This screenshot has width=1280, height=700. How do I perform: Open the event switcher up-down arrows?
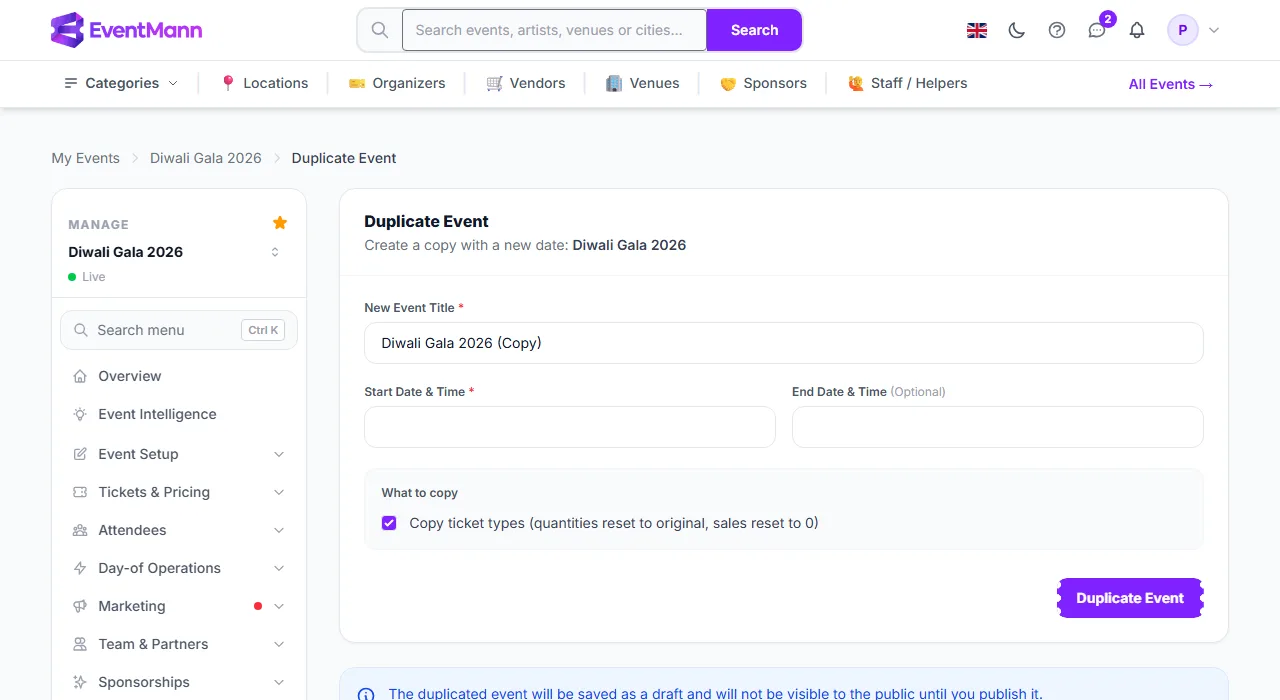pyautogui.click(x=275, y=252)
